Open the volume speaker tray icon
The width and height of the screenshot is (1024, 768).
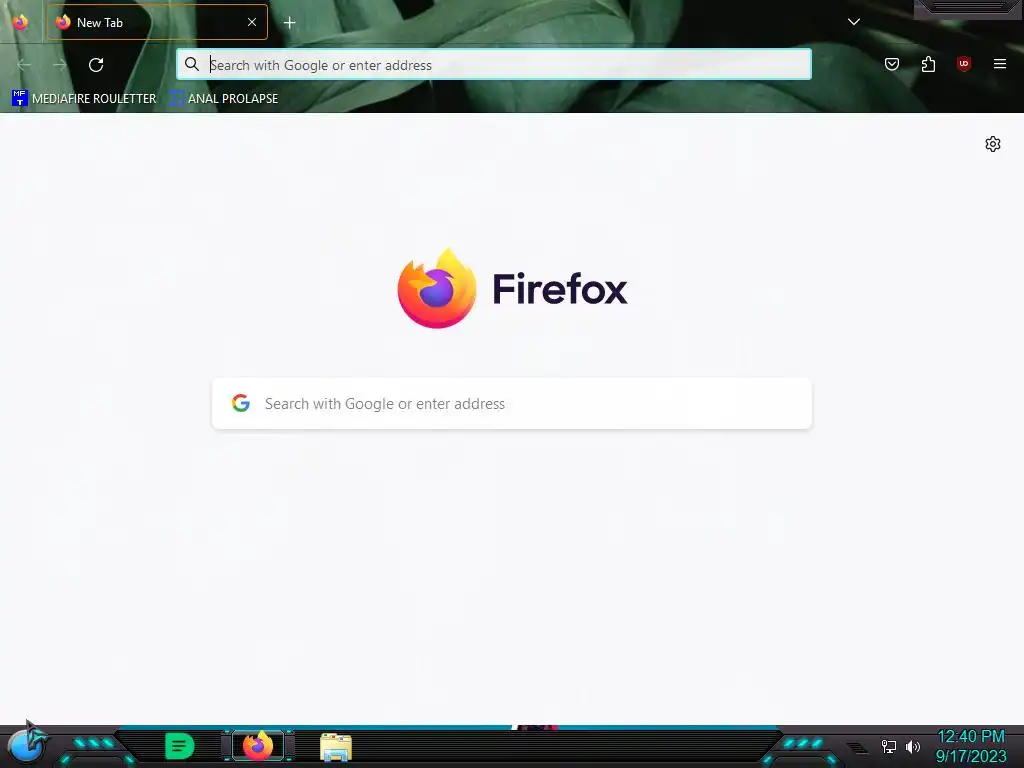(912, 746)
